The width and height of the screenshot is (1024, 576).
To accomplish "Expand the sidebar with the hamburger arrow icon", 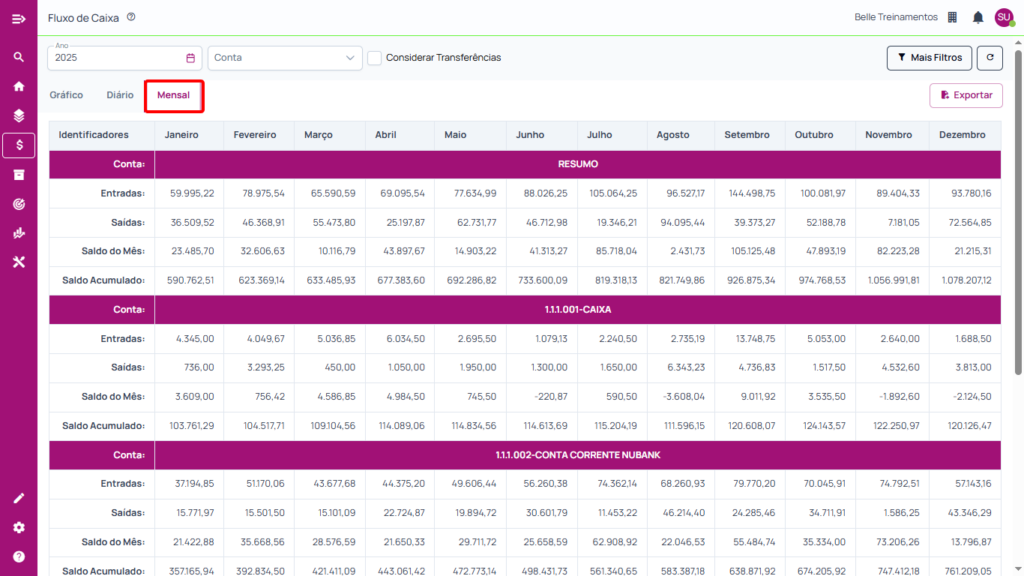I will coord(18,19).
